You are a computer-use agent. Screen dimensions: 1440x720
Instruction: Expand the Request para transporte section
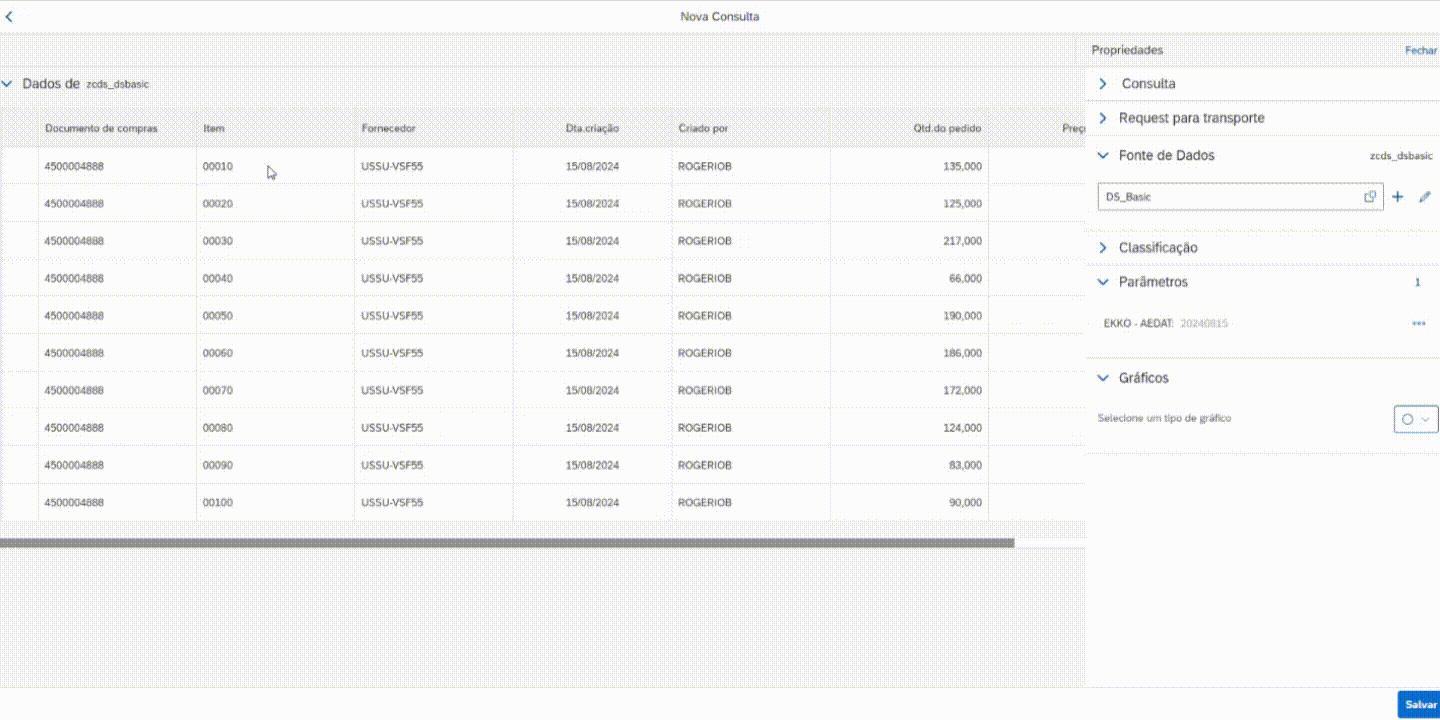[x=1103, y=118]
